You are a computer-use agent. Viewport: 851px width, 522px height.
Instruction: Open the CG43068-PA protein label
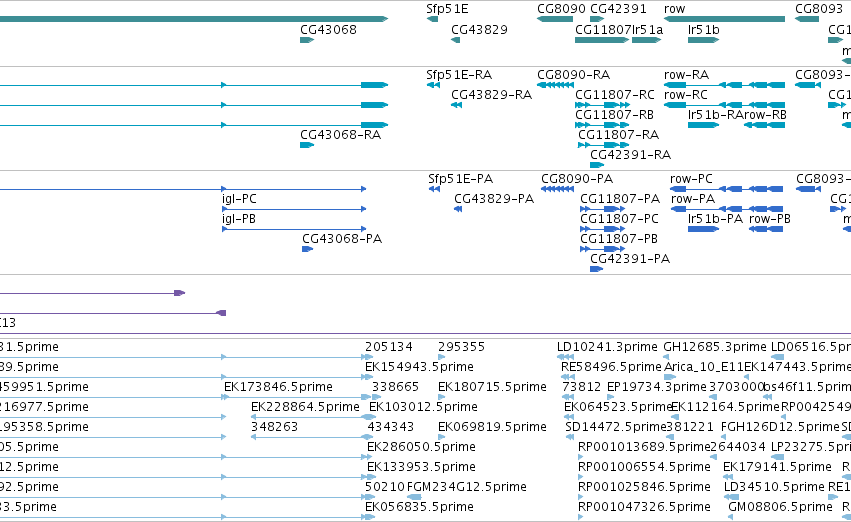(342, 239)
